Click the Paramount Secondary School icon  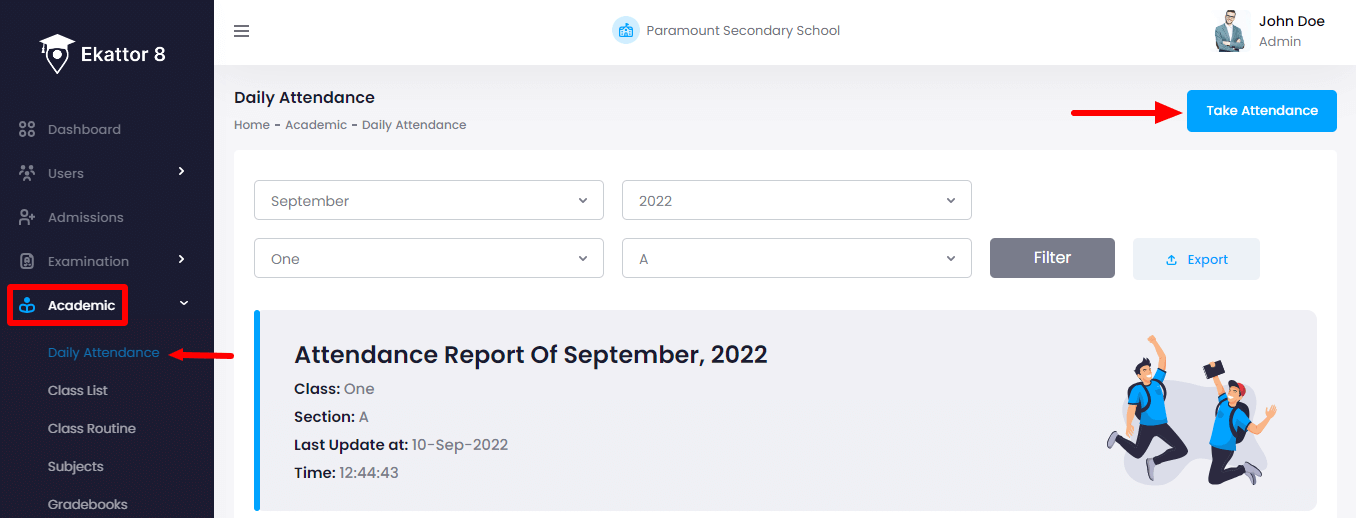(x=626, y=30)
